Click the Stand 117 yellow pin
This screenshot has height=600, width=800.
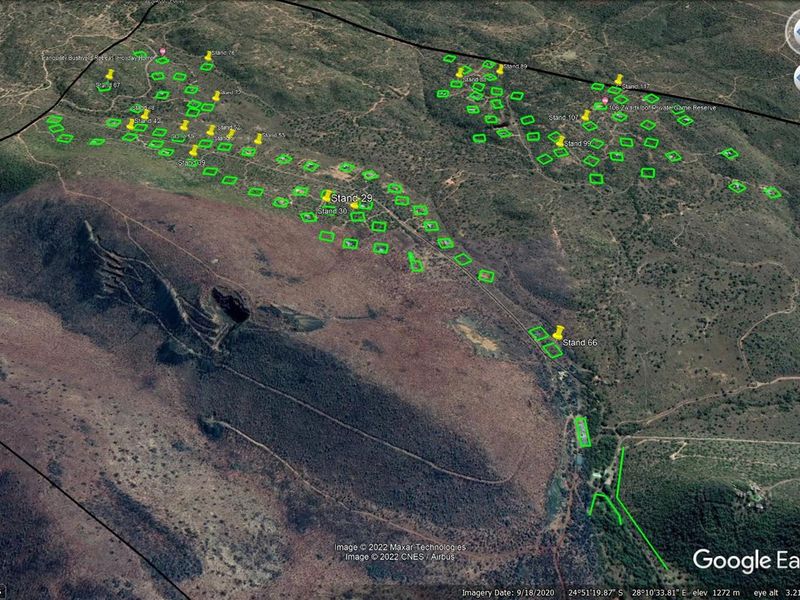click(619, 79)
